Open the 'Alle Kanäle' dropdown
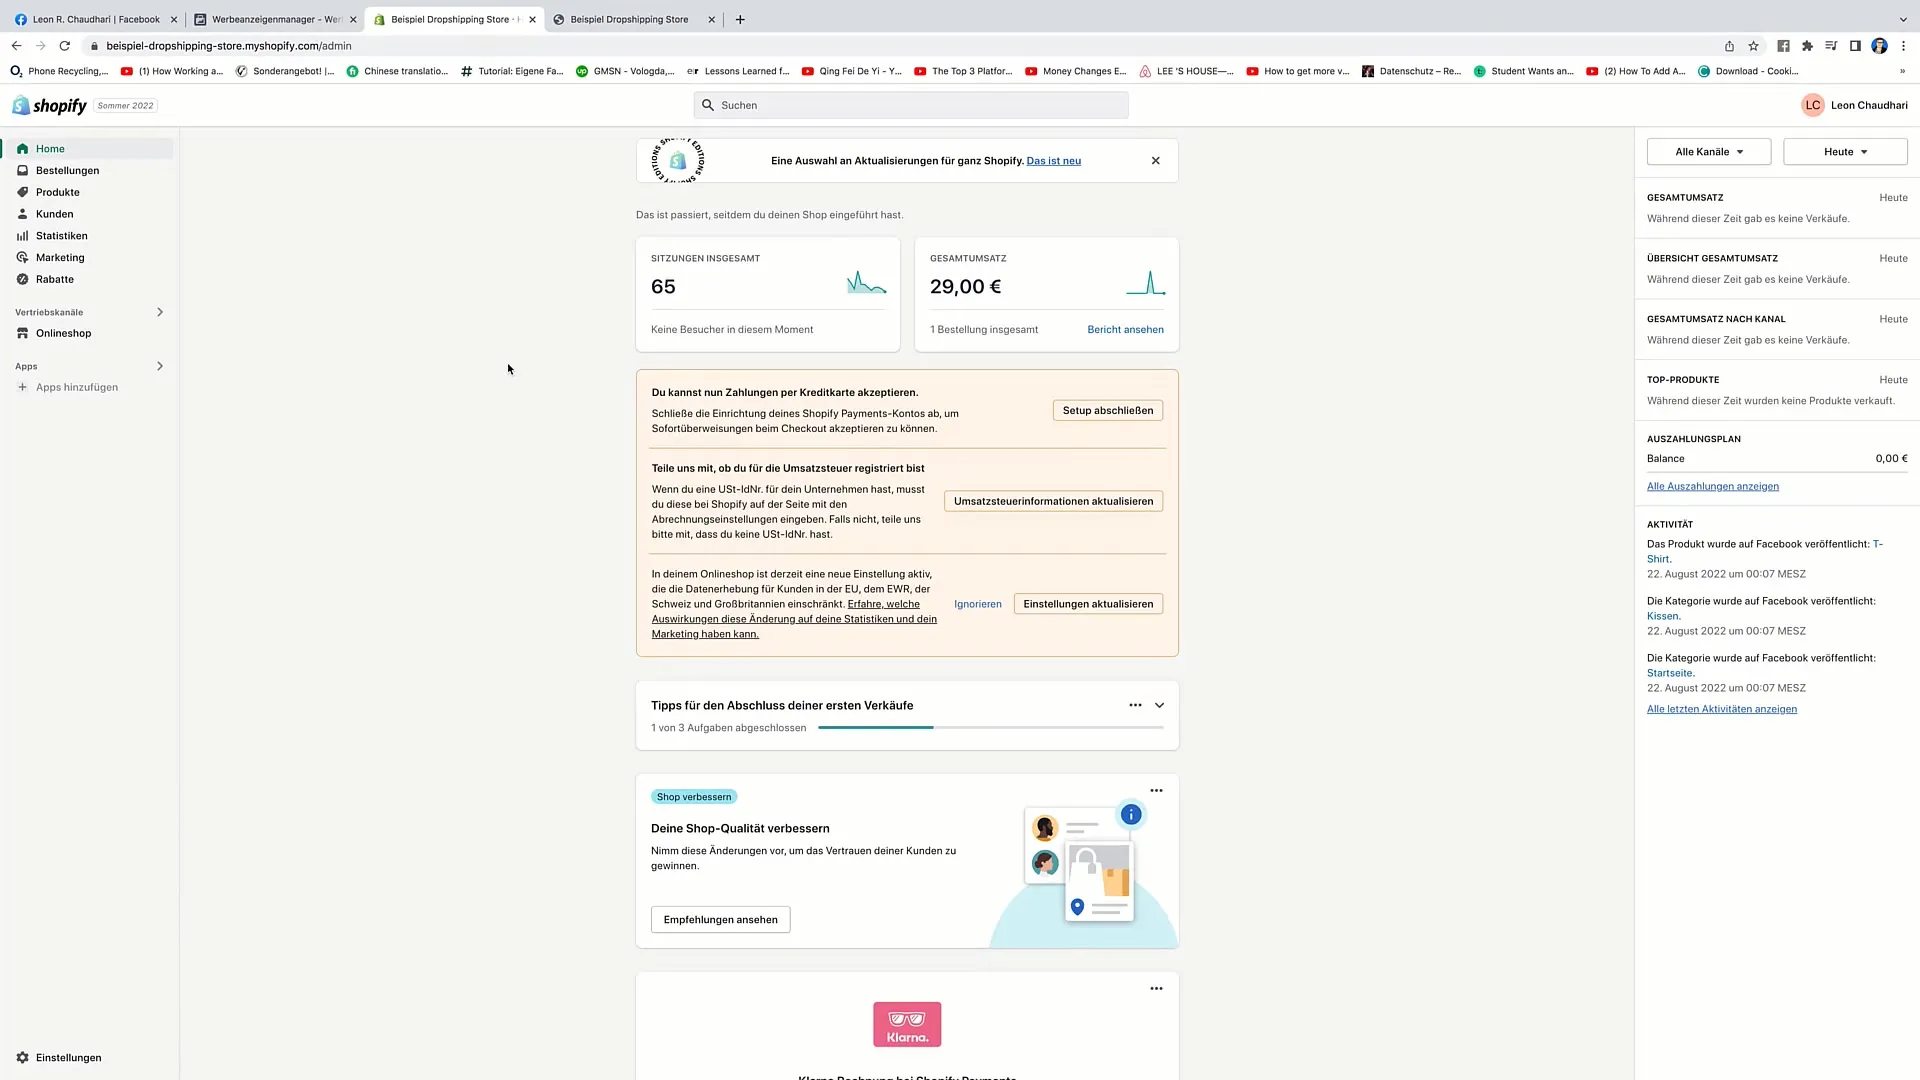Image resolution: width=1920 pixels, height=1080 pixels. pyautogui.click(x=1709, y=152)
